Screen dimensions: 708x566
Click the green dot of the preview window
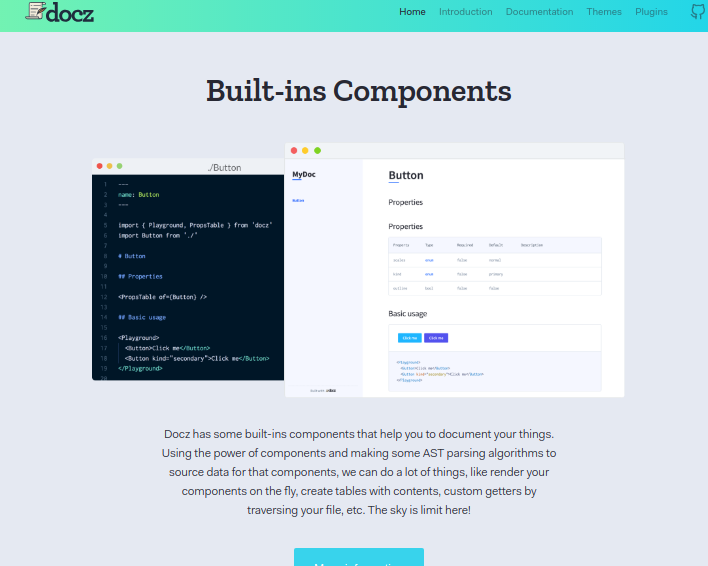[317, 150]
